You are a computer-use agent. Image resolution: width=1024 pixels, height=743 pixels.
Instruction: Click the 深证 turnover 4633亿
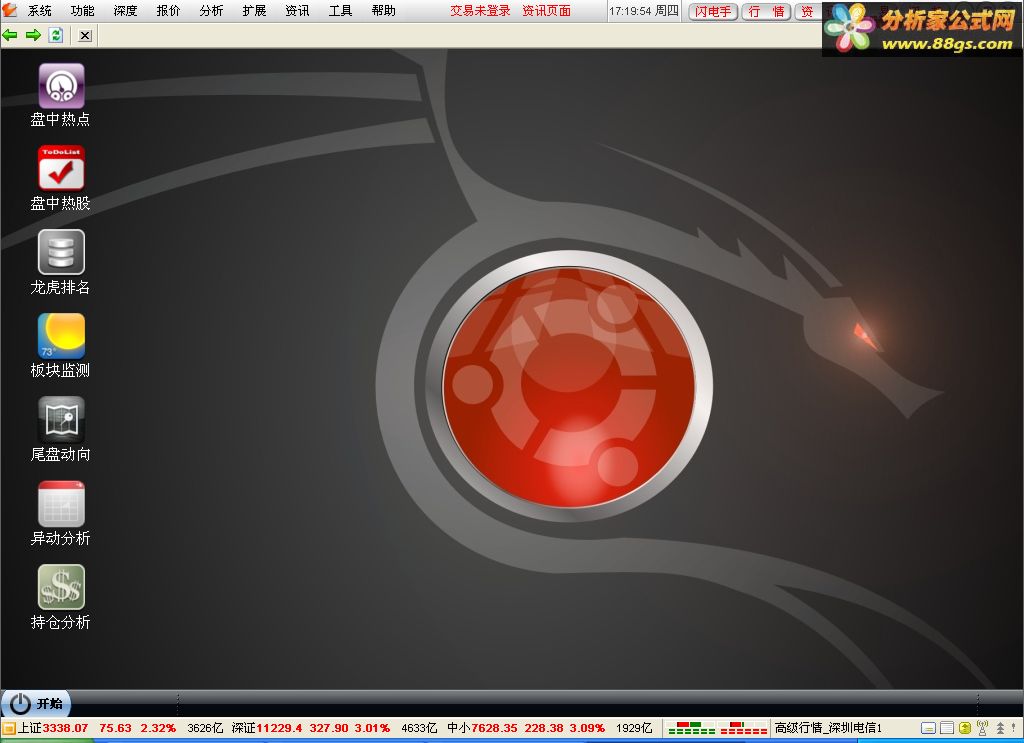[x=419, y=728]
